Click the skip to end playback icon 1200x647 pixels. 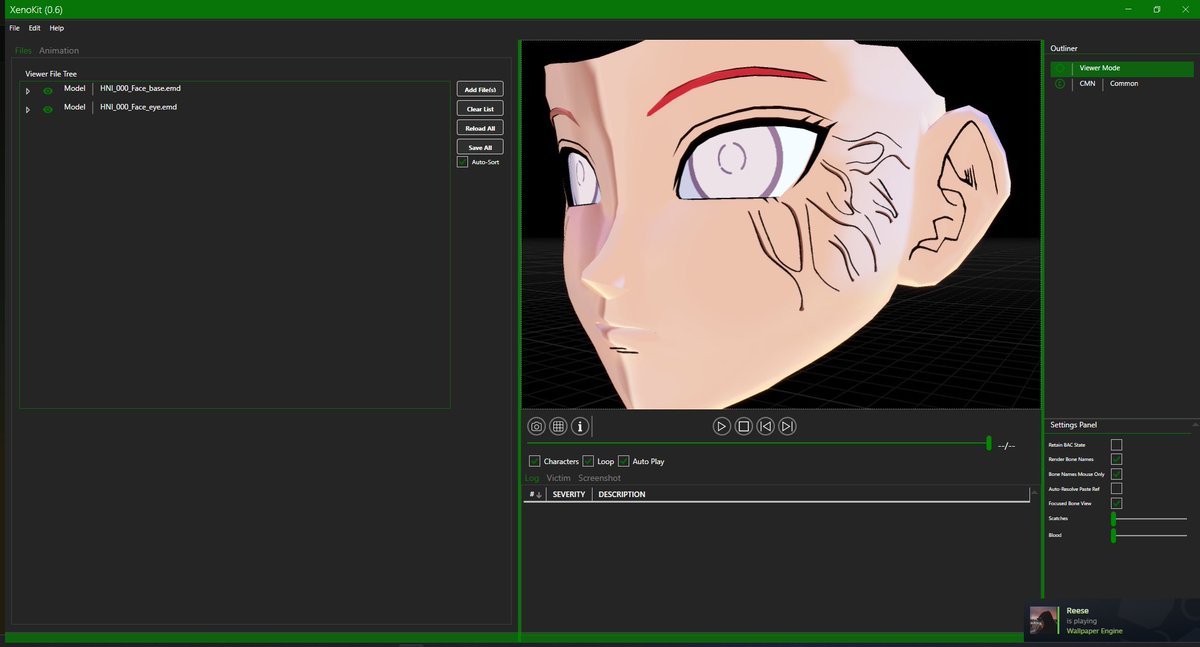(788, 426)
